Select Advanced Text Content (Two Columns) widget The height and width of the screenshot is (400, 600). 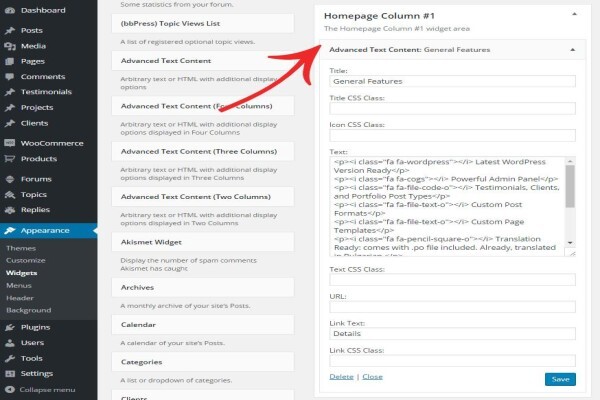[x=203, y=197]
